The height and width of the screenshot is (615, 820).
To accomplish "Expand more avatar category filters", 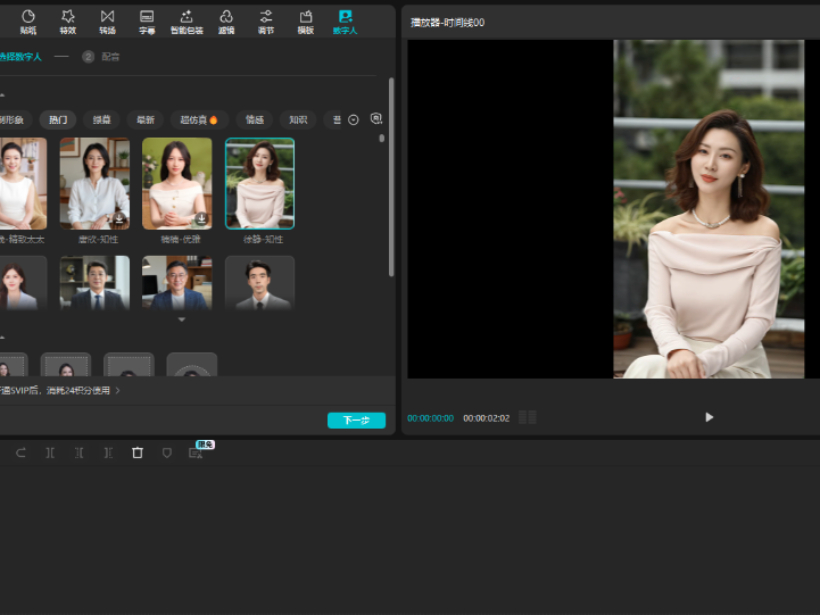I will pos(353,120).
